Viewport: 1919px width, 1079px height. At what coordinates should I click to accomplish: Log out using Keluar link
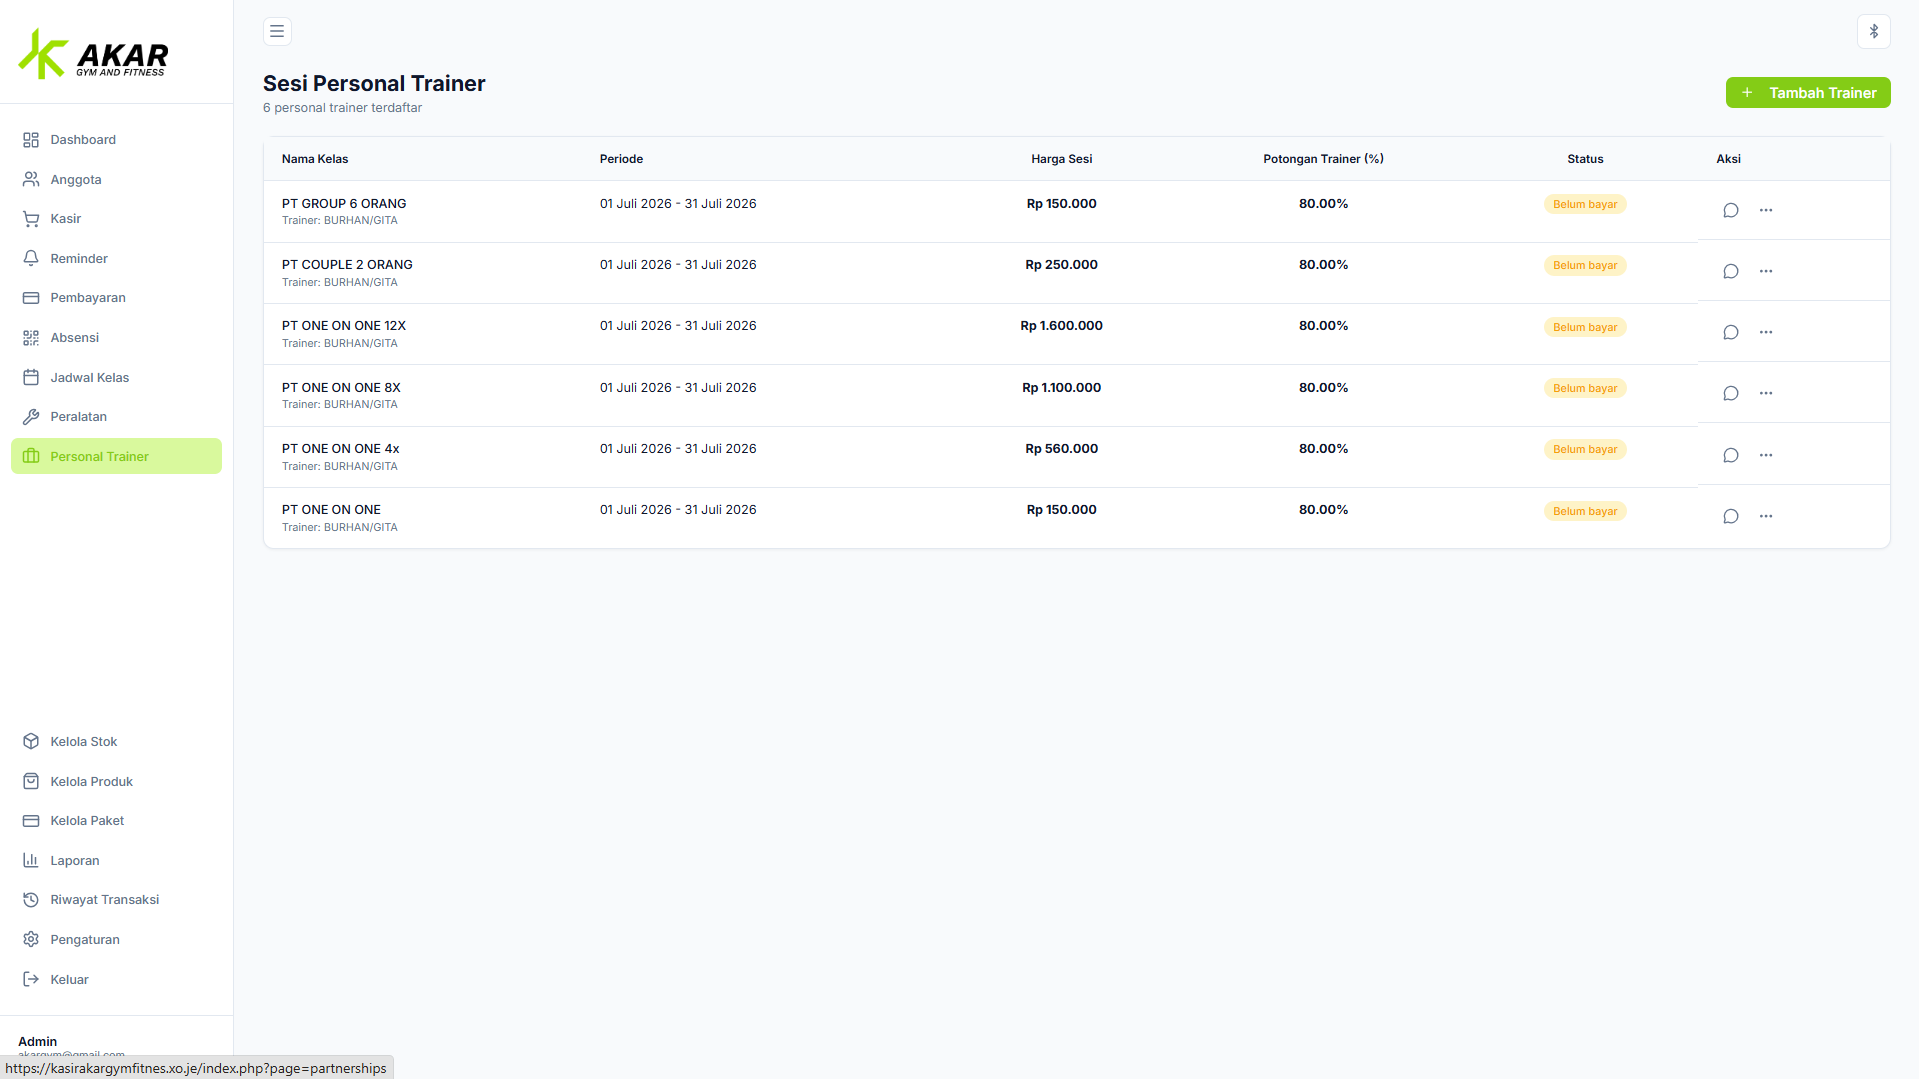pos(116,979)
